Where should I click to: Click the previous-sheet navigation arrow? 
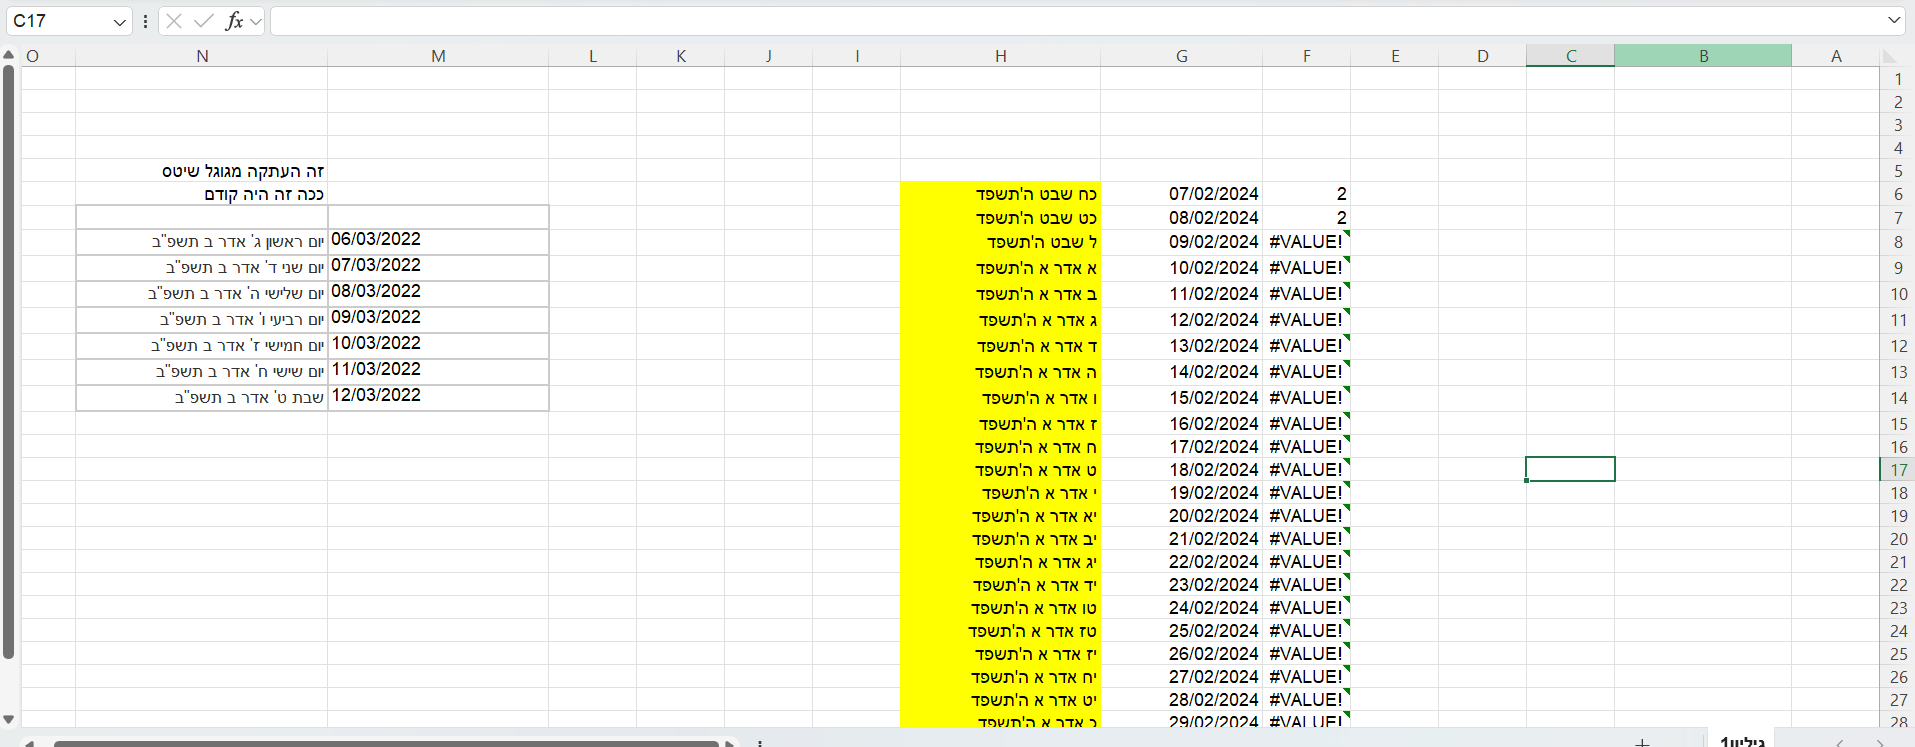point(1840,743)
